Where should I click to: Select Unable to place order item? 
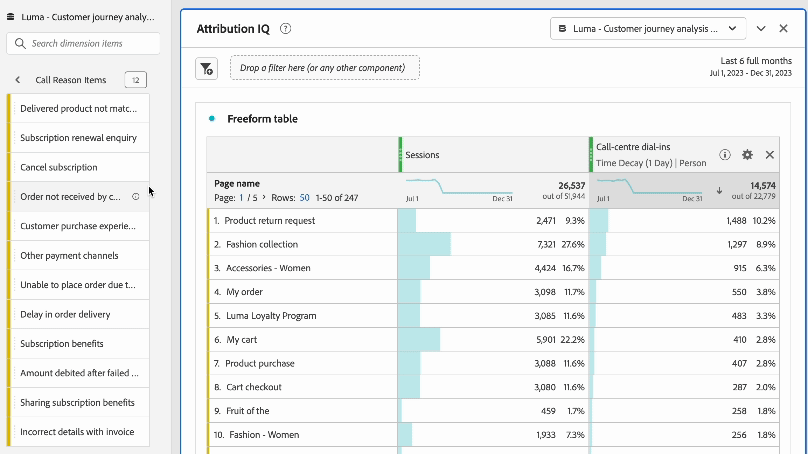[78, 284]
